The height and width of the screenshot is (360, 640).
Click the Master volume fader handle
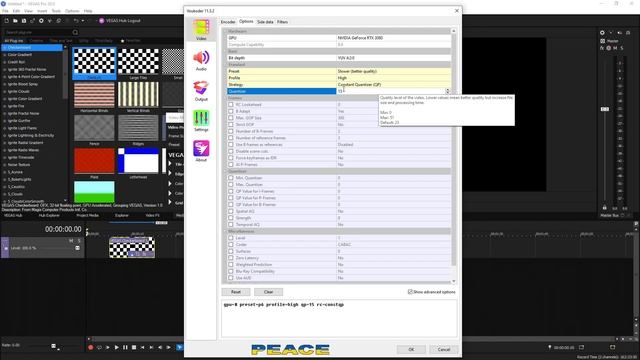click(x=605, y=109)
